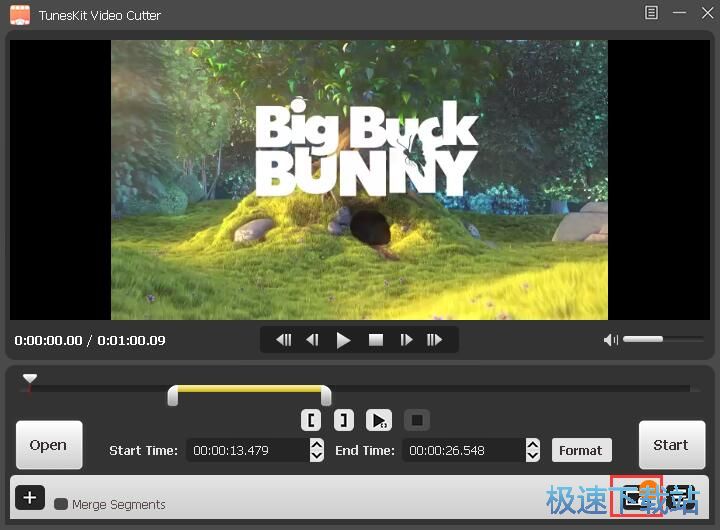Image resolution: width=720 pixels, height=530 pixels.
Task: Click the yellow selected segment bar
Action: coord(249,389)
